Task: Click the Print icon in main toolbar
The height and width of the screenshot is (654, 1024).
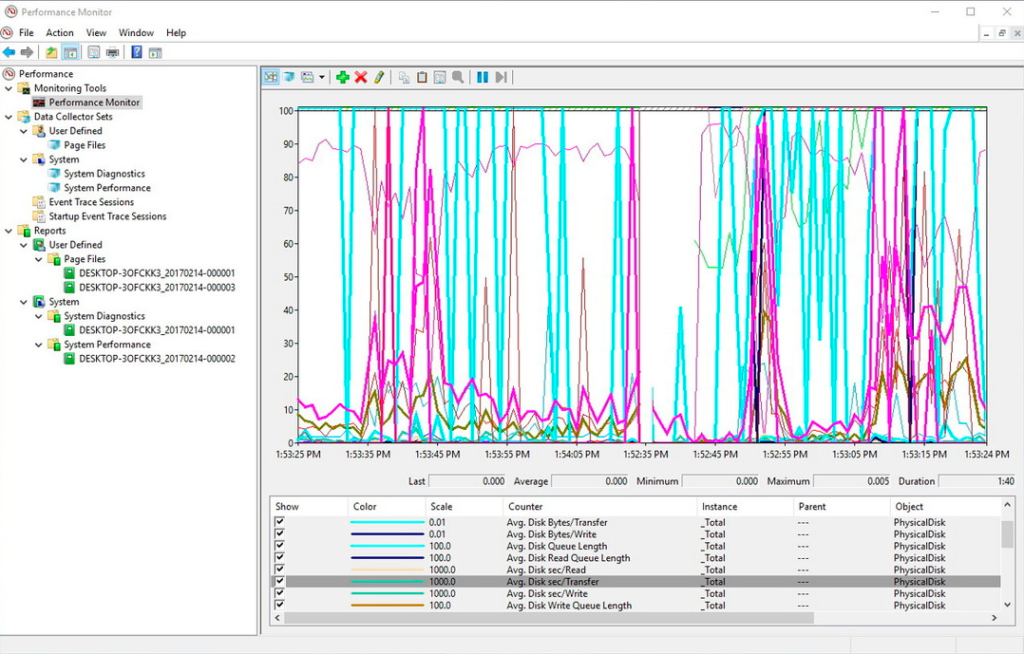Action: 113,52
